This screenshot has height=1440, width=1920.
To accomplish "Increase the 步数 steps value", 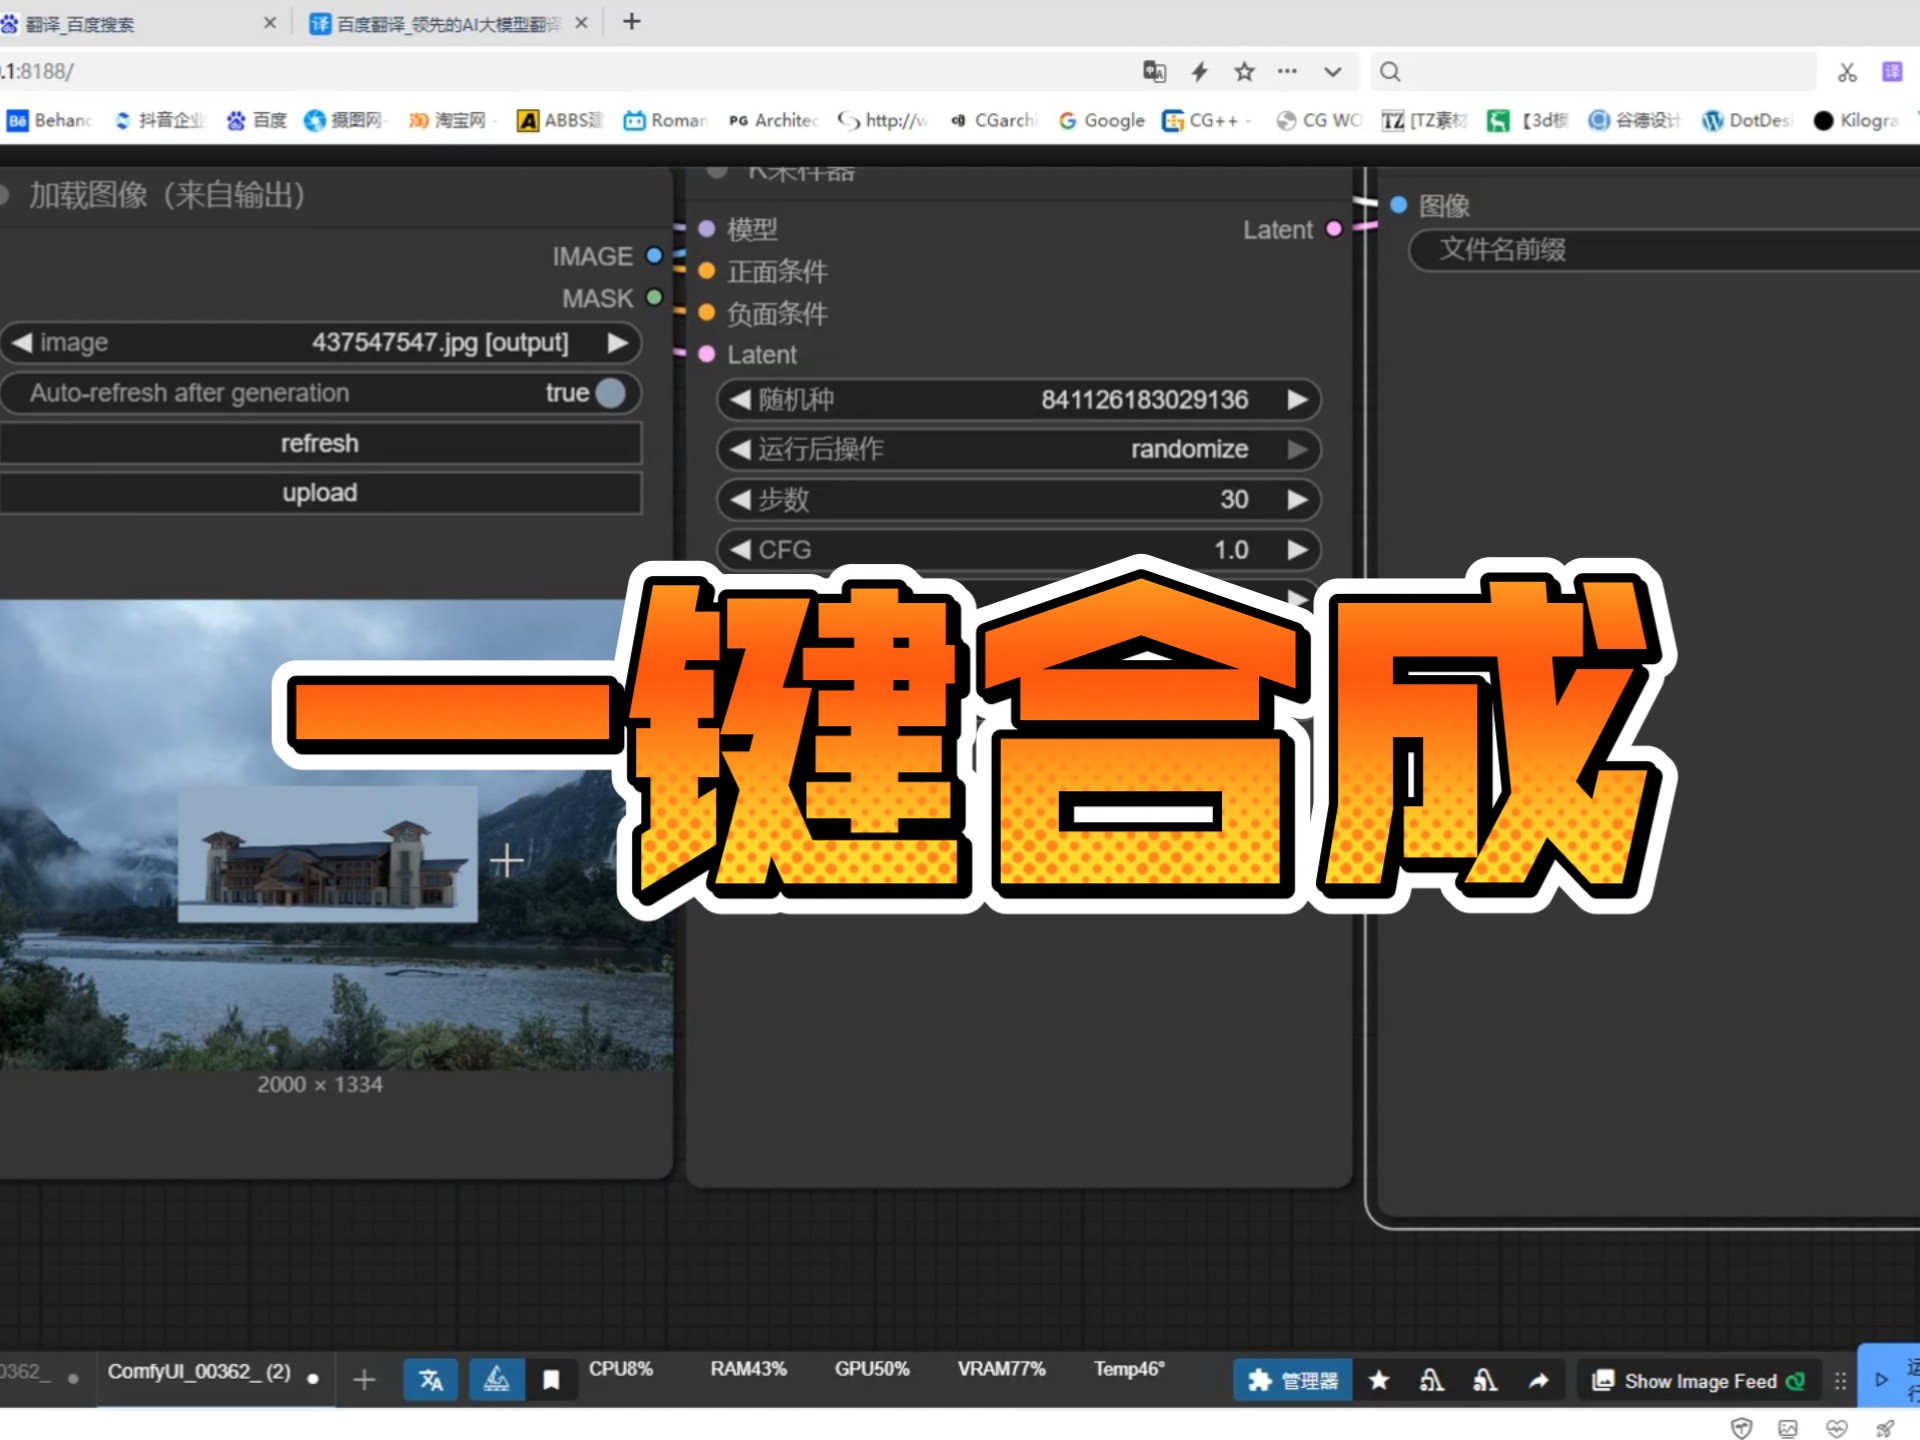I will click(1297, 500).
